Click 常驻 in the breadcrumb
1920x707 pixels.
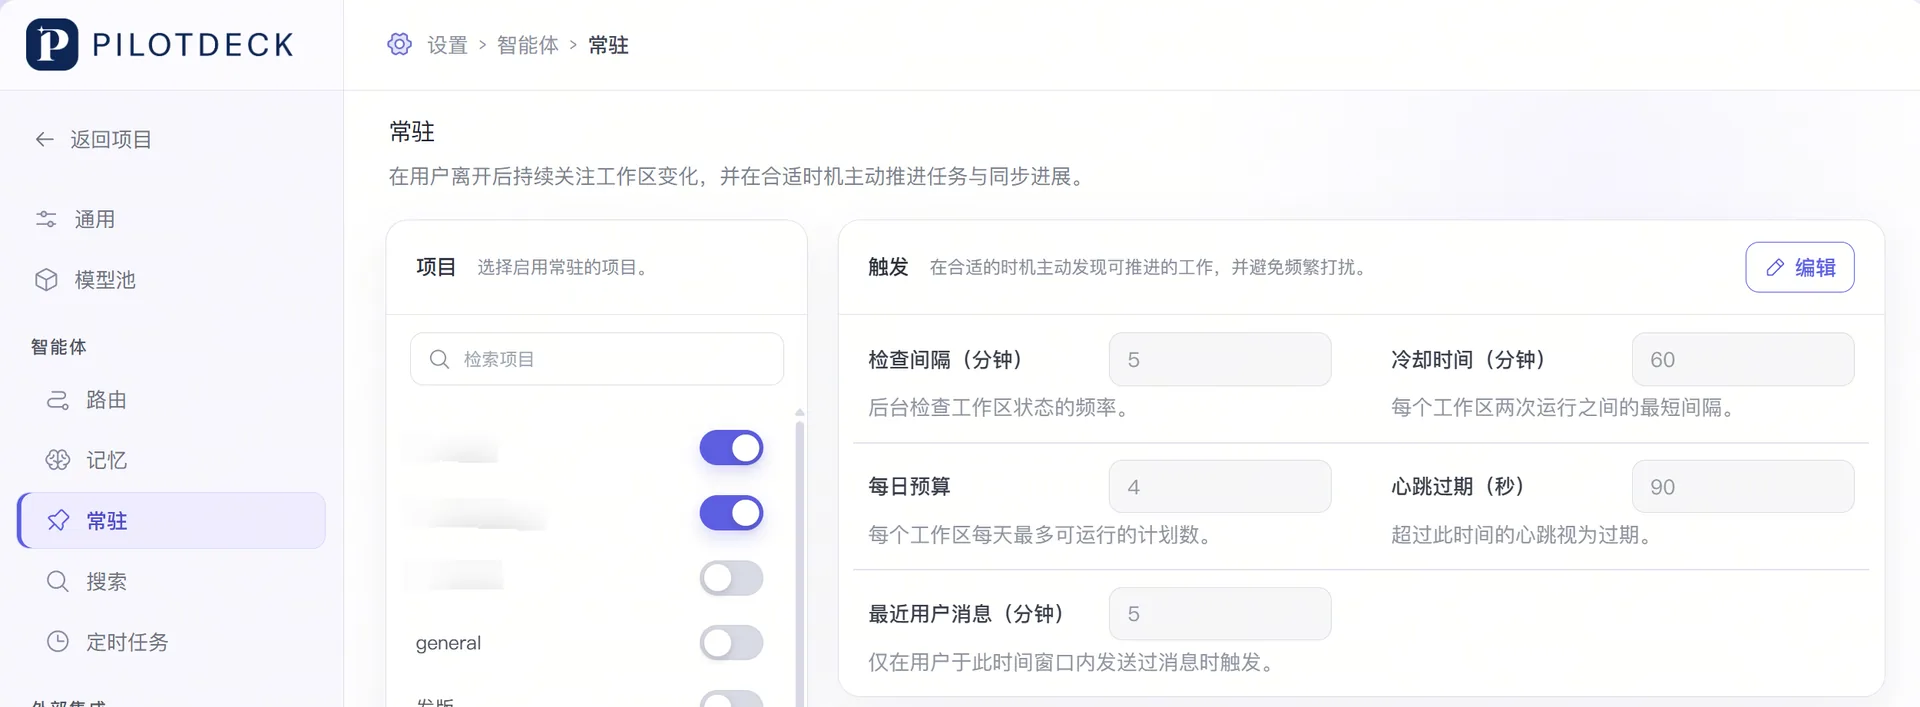pos(608,45)
